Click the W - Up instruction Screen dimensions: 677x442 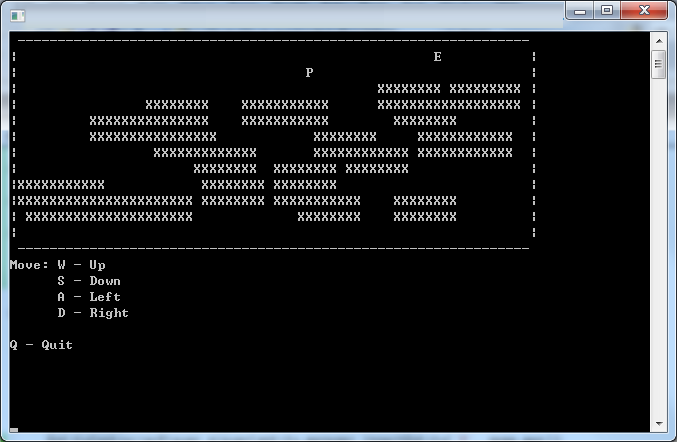coord(81,265)
